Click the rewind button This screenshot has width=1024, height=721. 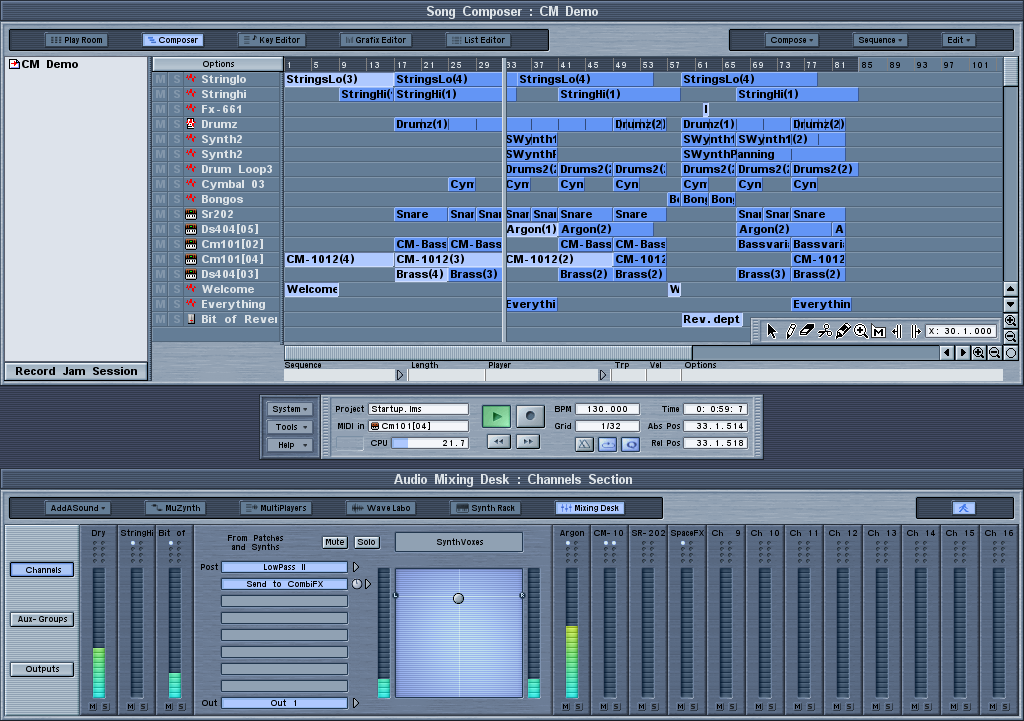[x=498, y=442]
